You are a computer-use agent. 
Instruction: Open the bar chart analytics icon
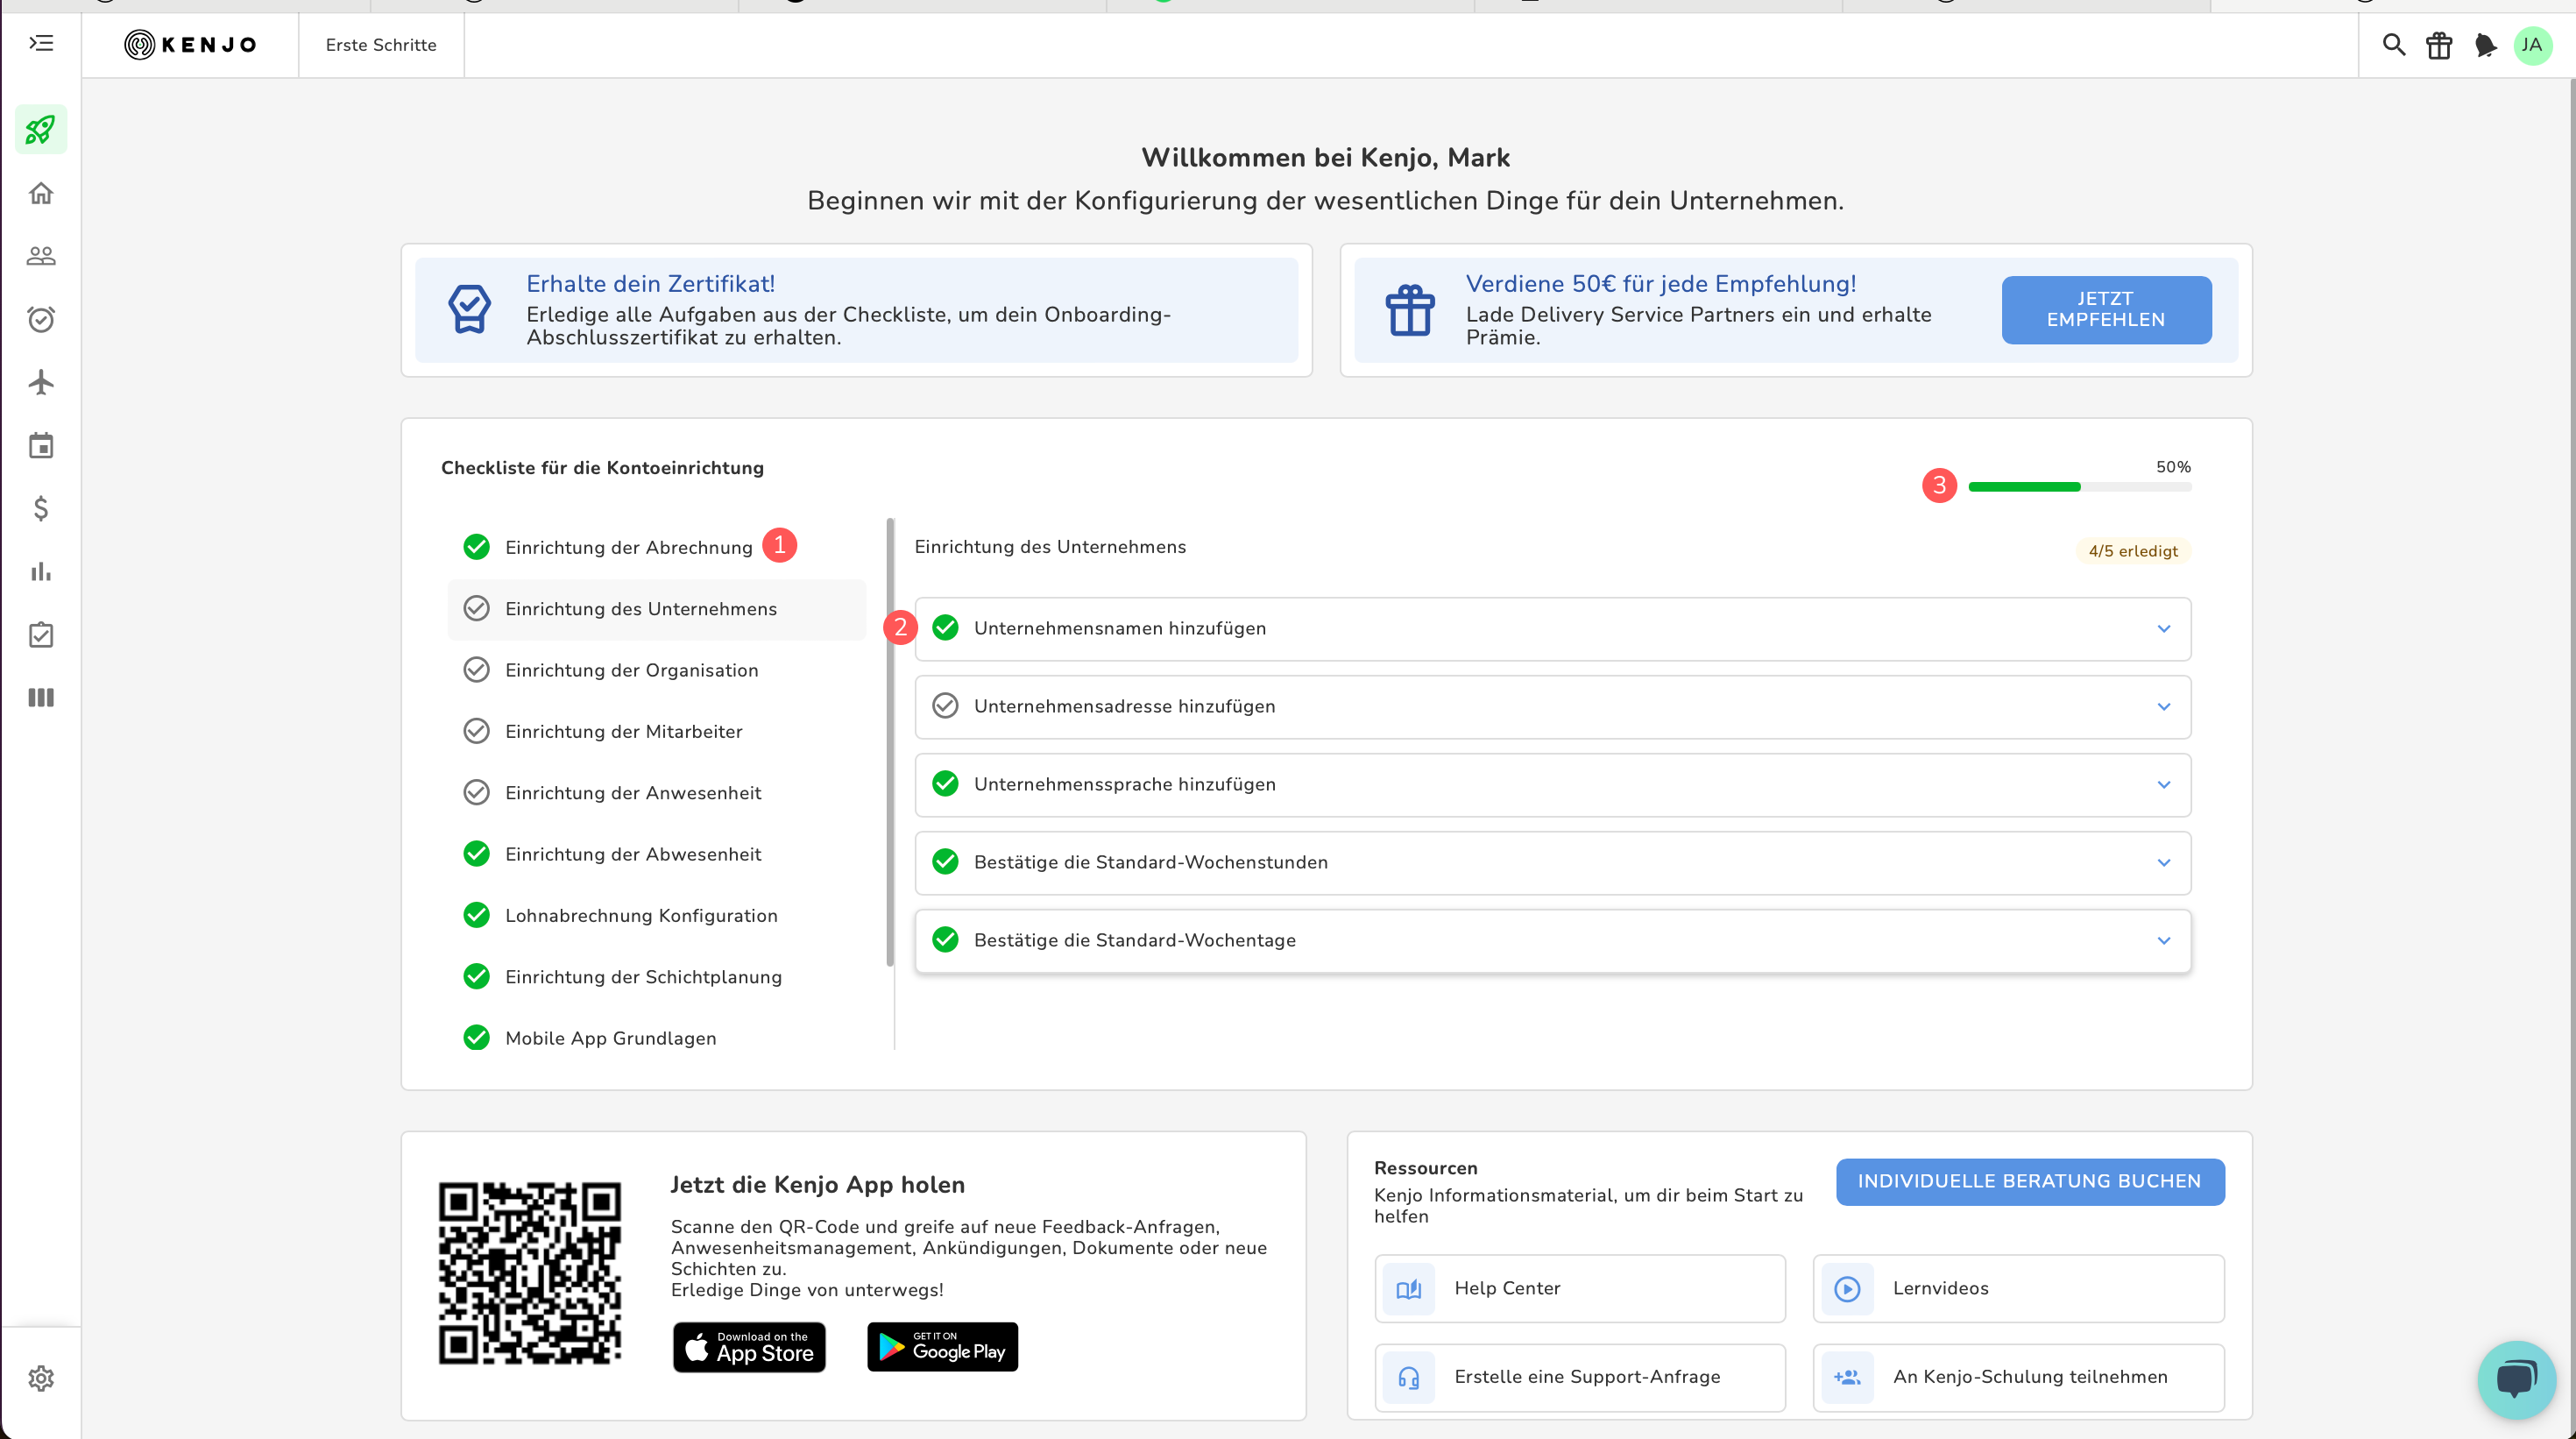[41, 571]
